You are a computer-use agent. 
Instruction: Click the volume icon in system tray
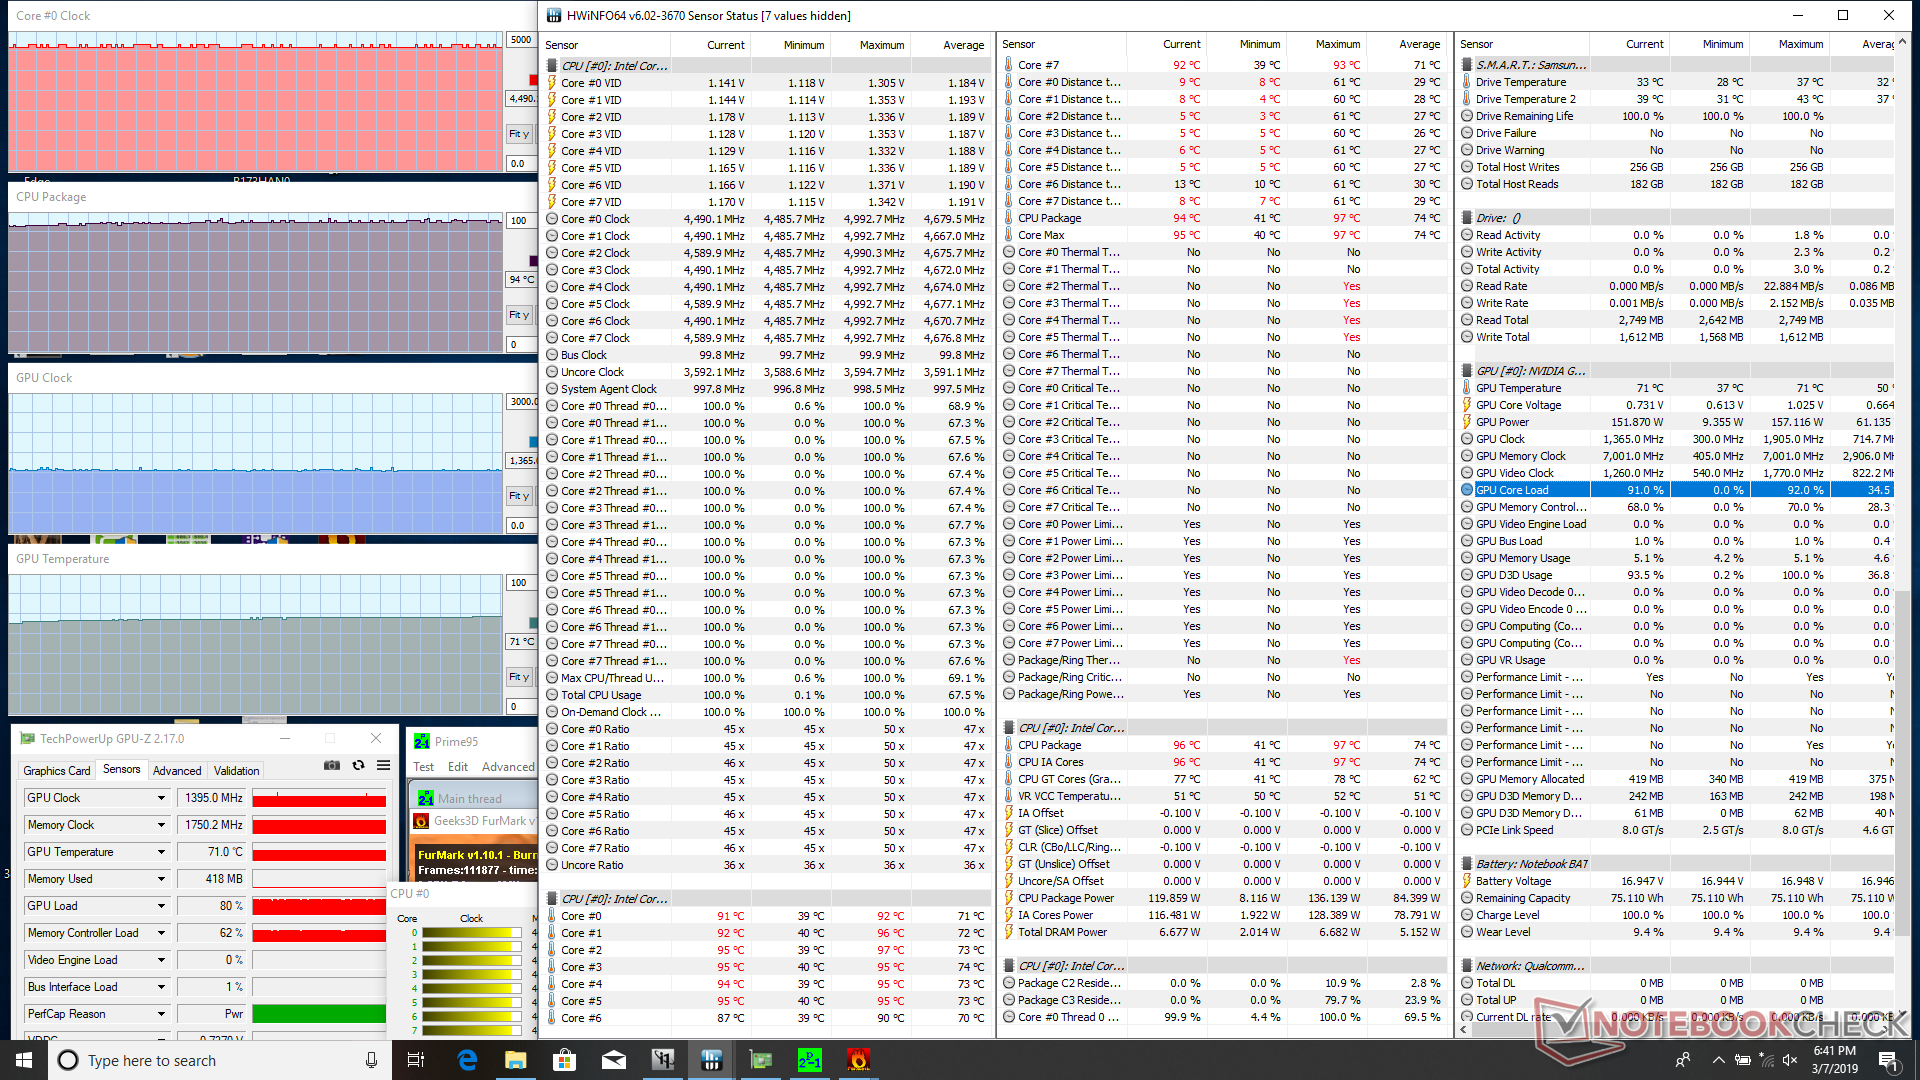(x=1791, y=1060)
